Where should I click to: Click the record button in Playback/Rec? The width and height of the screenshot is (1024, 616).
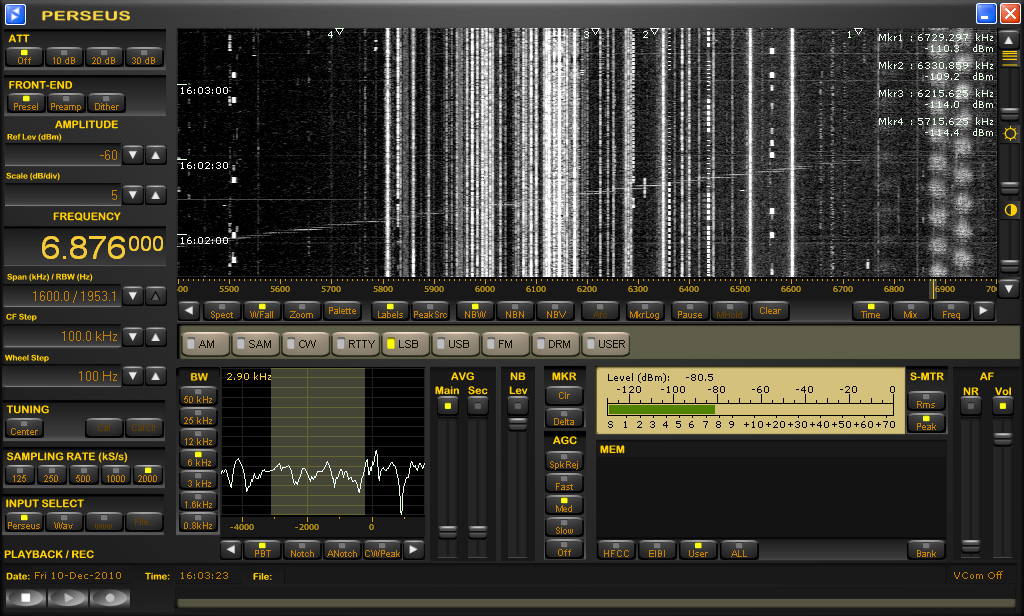(x=110, y=598)
